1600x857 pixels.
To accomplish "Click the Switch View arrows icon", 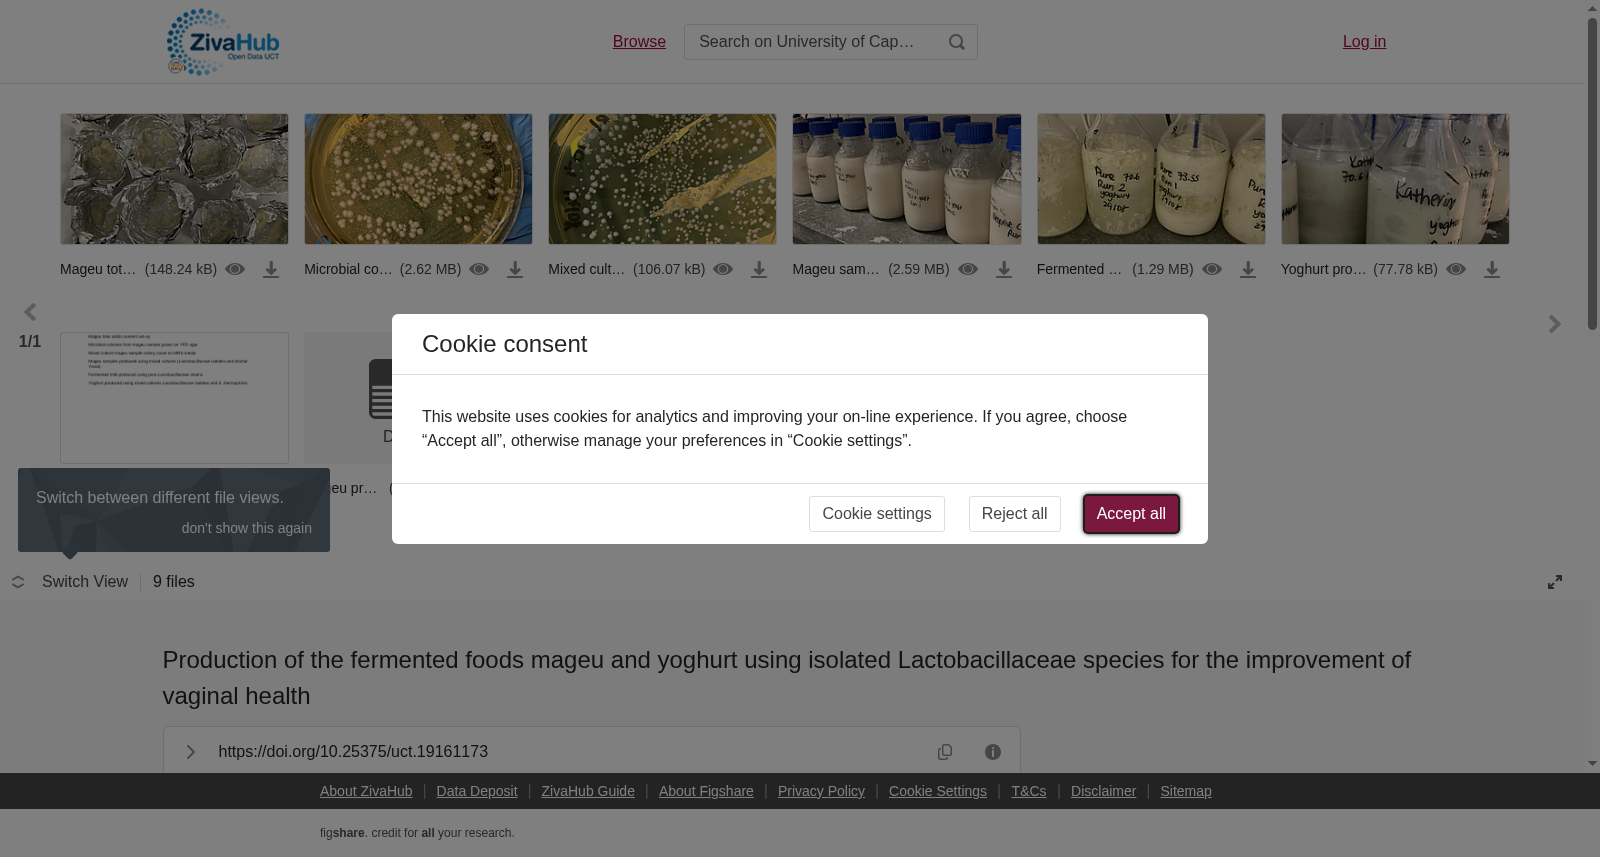I will coord(18,582).
